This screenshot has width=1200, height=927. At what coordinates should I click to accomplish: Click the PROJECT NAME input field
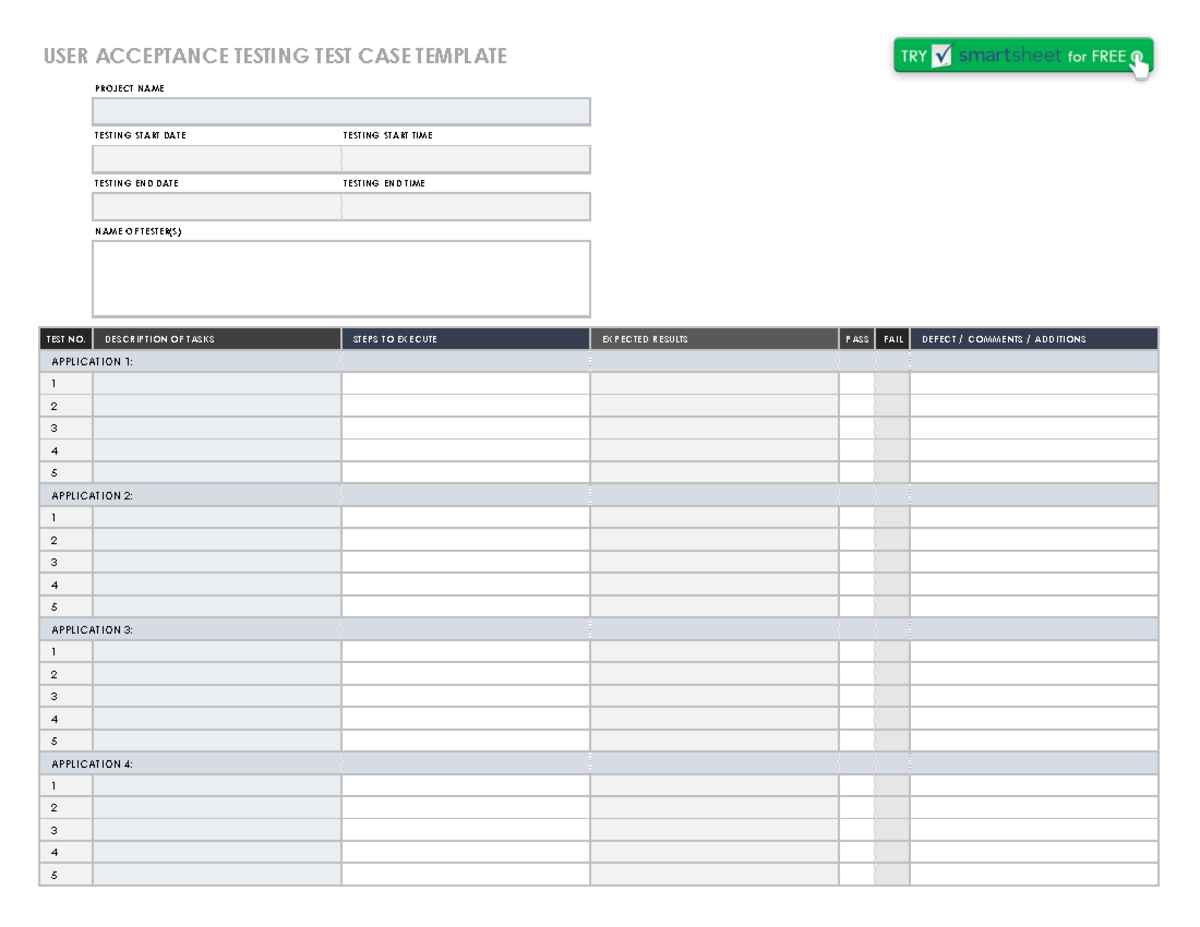click(x=341, y=111)
